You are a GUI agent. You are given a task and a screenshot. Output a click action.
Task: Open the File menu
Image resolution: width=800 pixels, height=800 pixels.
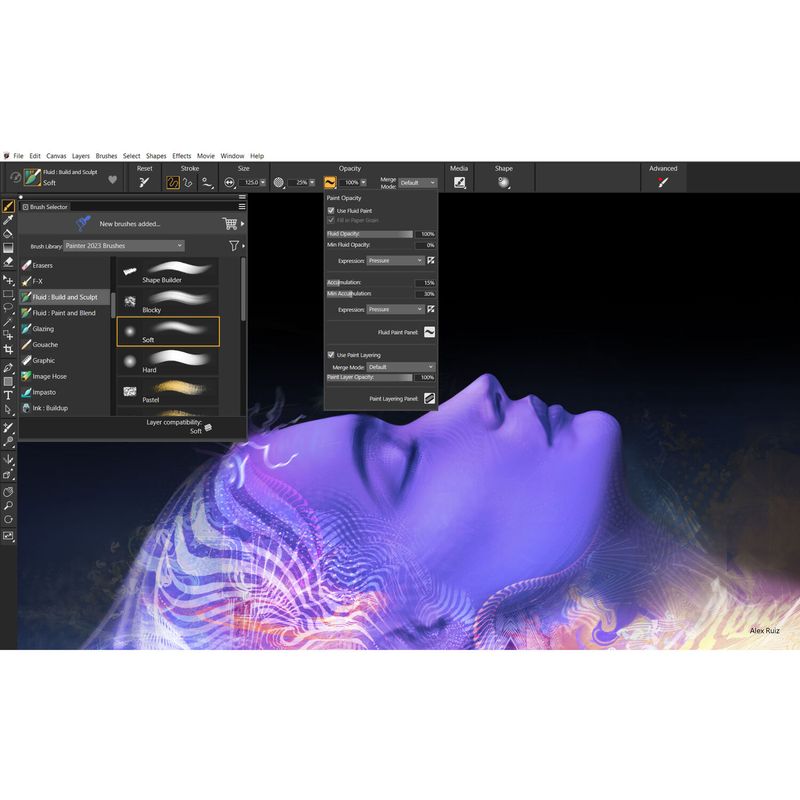(x=18, y=156)
